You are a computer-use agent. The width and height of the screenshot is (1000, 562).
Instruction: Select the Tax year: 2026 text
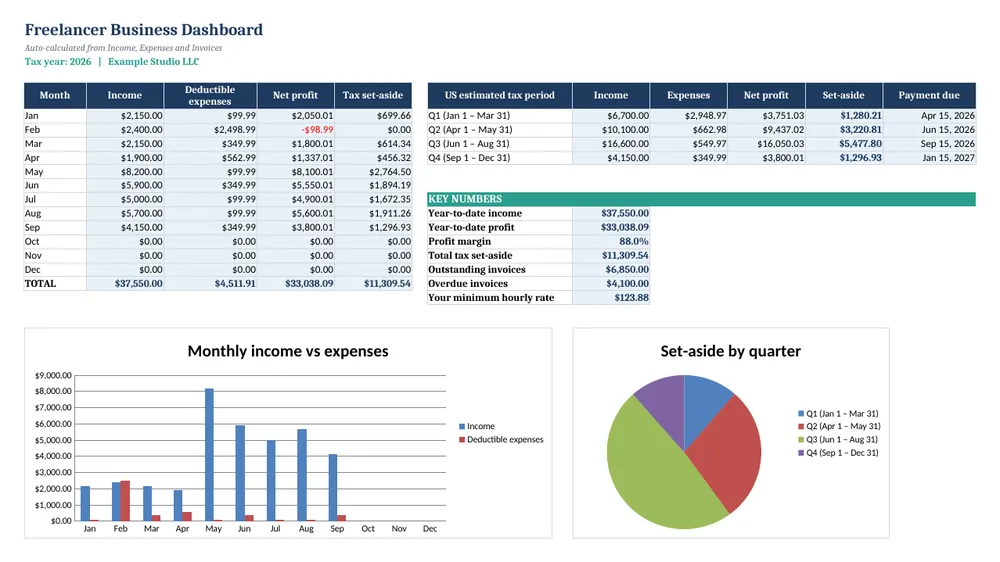[x=58, y=62]
